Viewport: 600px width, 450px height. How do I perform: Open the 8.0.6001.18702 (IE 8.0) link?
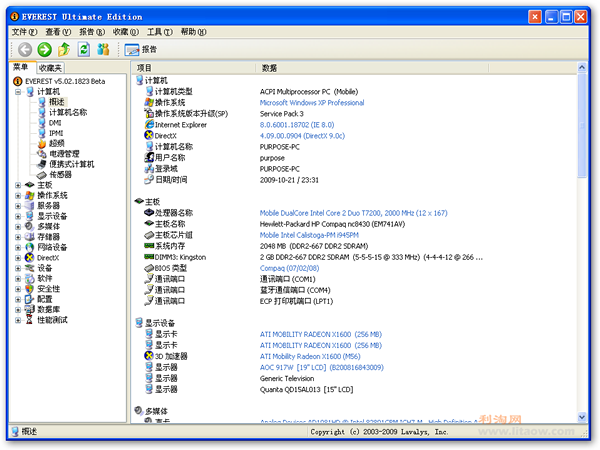point(297,125)
